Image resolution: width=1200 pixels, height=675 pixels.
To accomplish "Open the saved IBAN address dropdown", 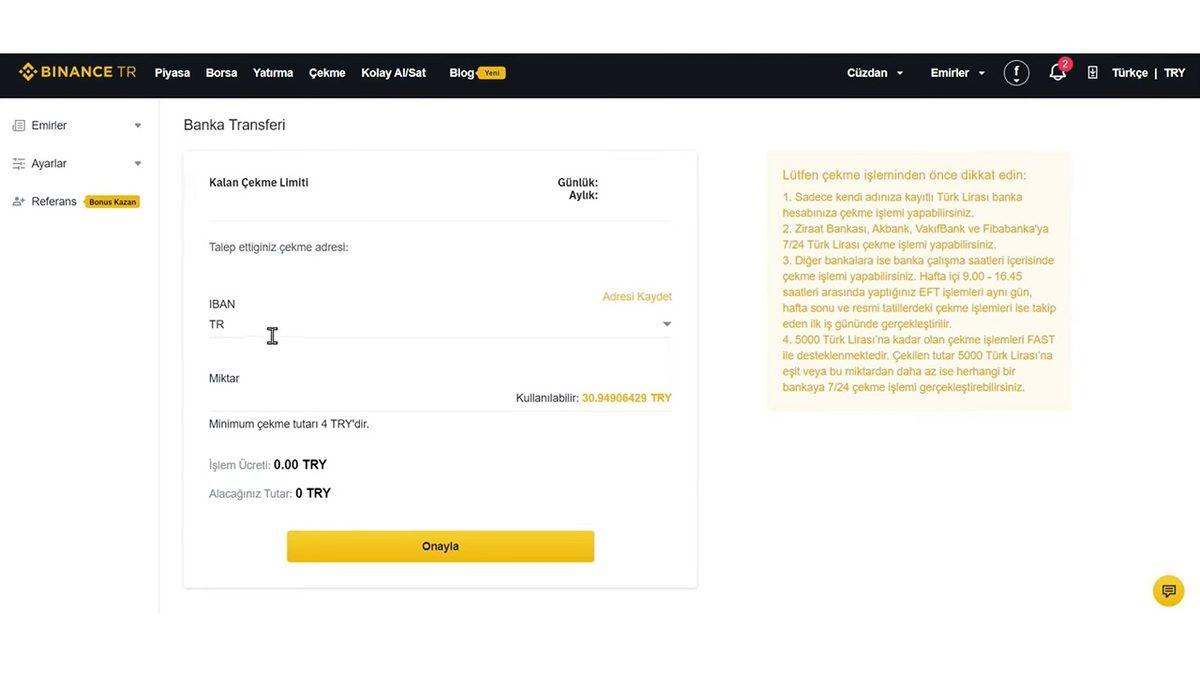I will (x=666, y=323).
